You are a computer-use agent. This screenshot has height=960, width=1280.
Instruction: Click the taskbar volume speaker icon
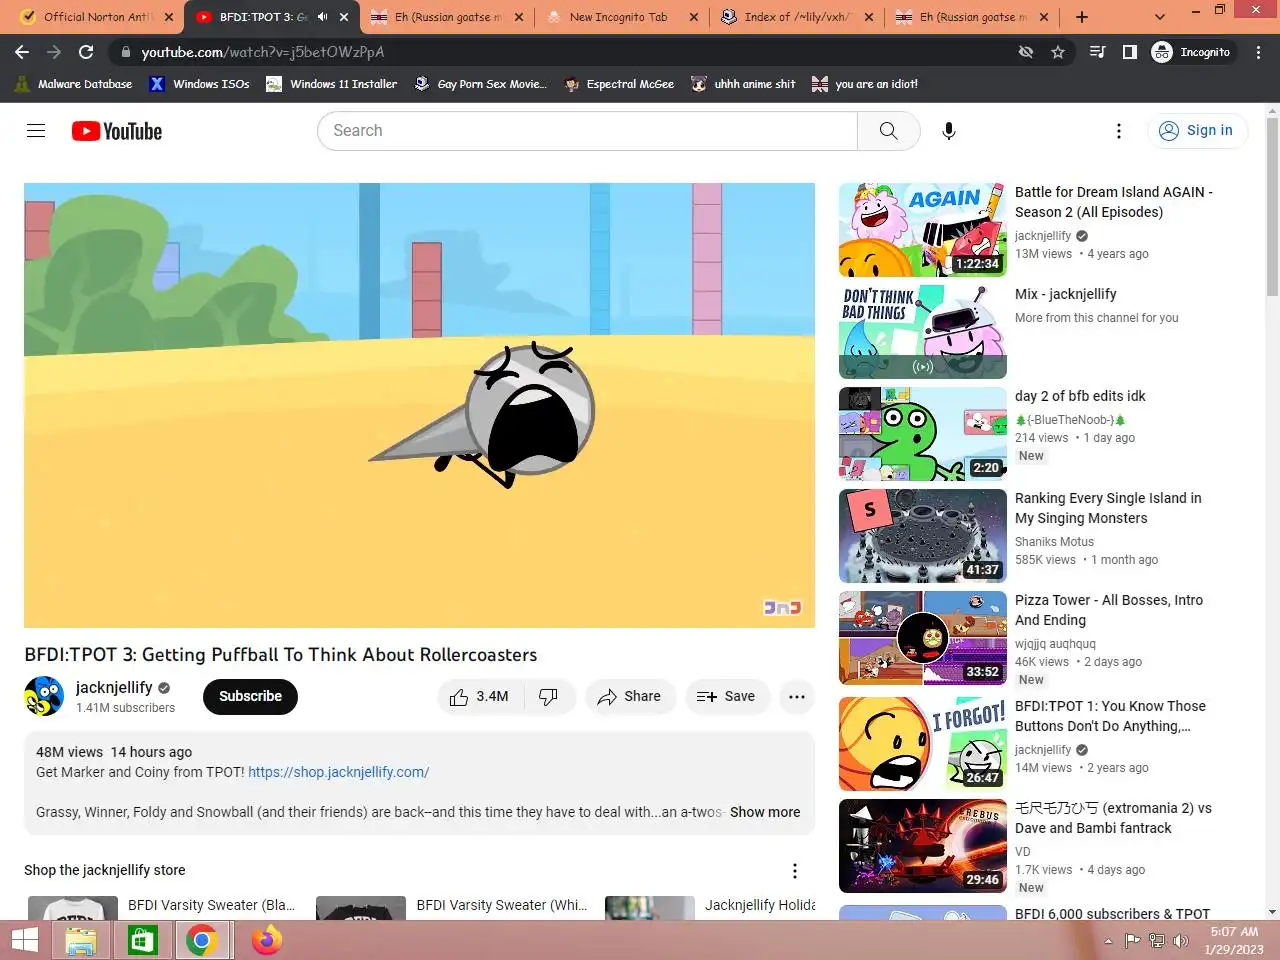[1181, 941]
